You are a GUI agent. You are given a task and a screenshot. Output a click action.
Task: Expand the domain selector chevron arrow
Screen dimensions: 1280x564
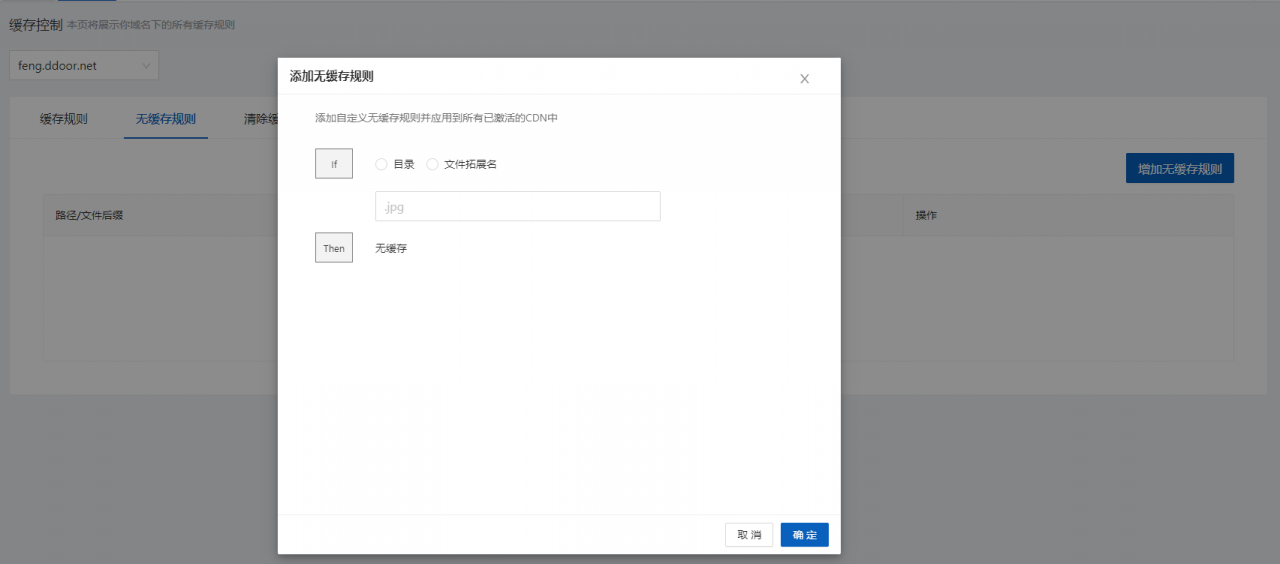pyautogui.click(x=146, y=66)
